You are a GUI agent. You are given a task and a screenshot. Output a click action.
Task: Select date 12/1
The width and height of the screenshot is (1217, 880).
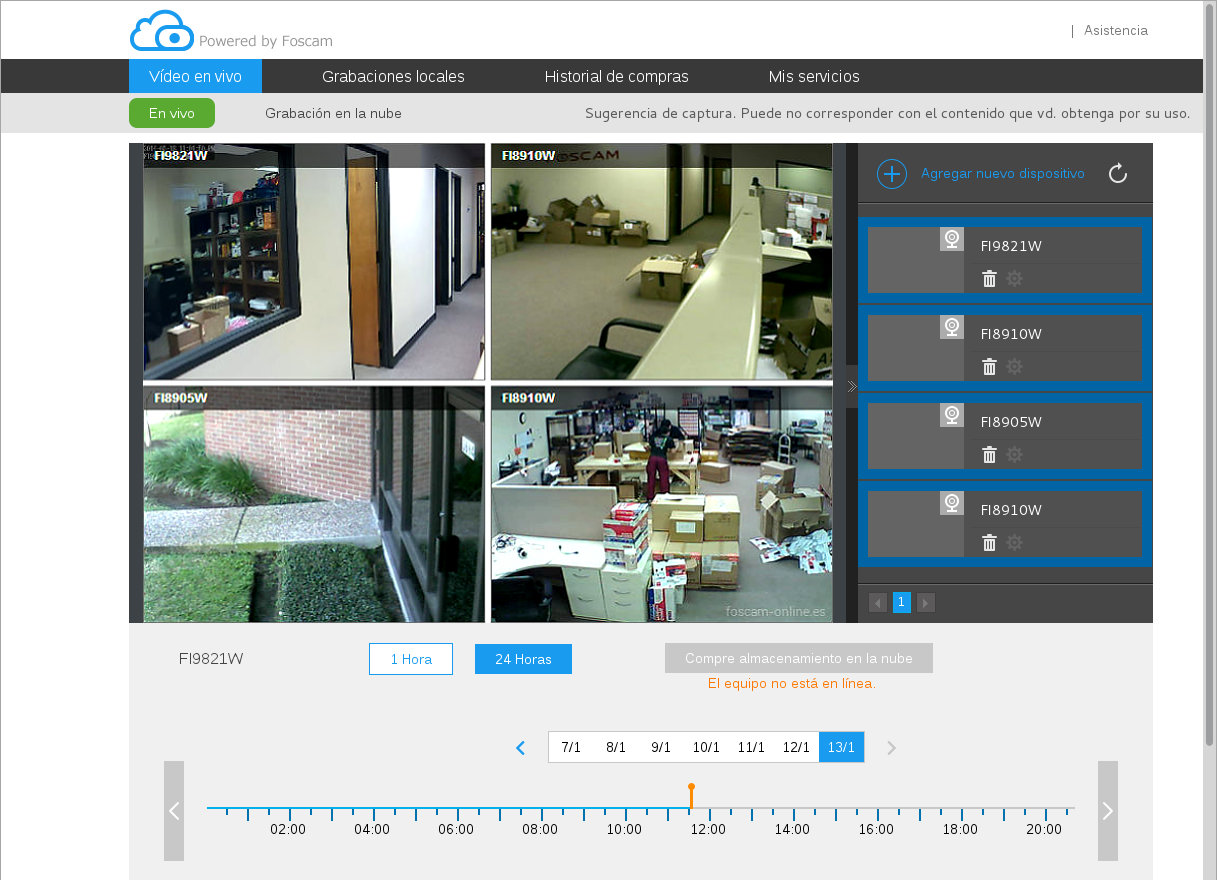796,747
